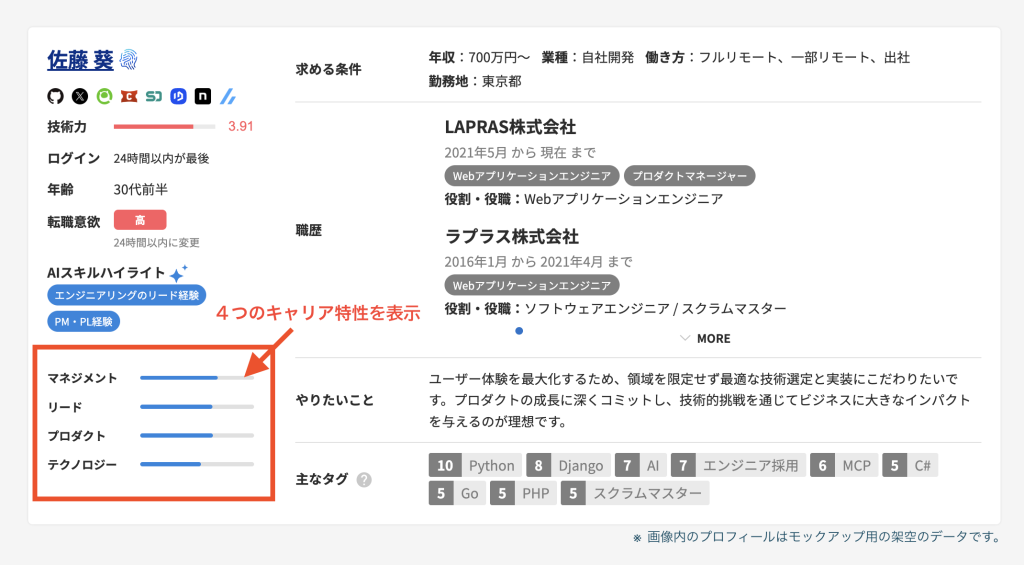1024x565 pixels.
Task: Click the blue dot under career history
Action: [x=518, y=330]
